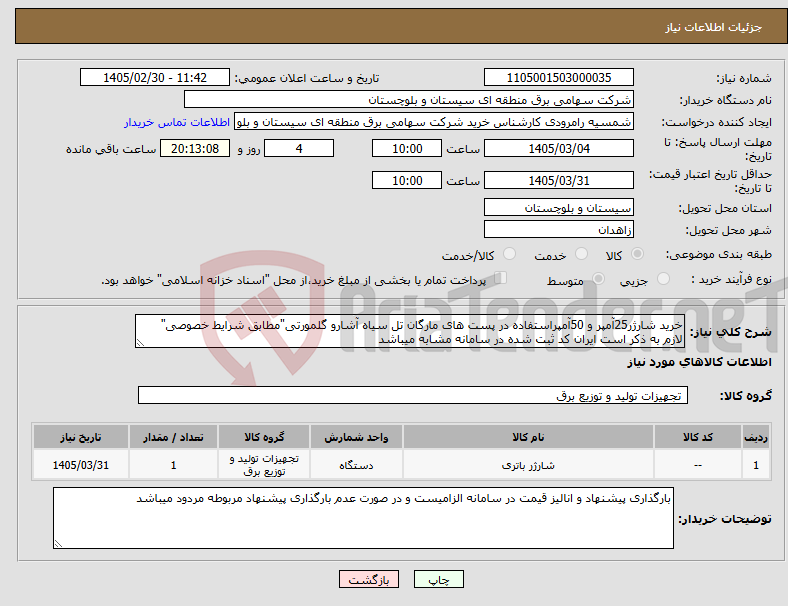Click the ایجاد کننده درخواست field
The image size is (788, 606).
tap(434, 122)
